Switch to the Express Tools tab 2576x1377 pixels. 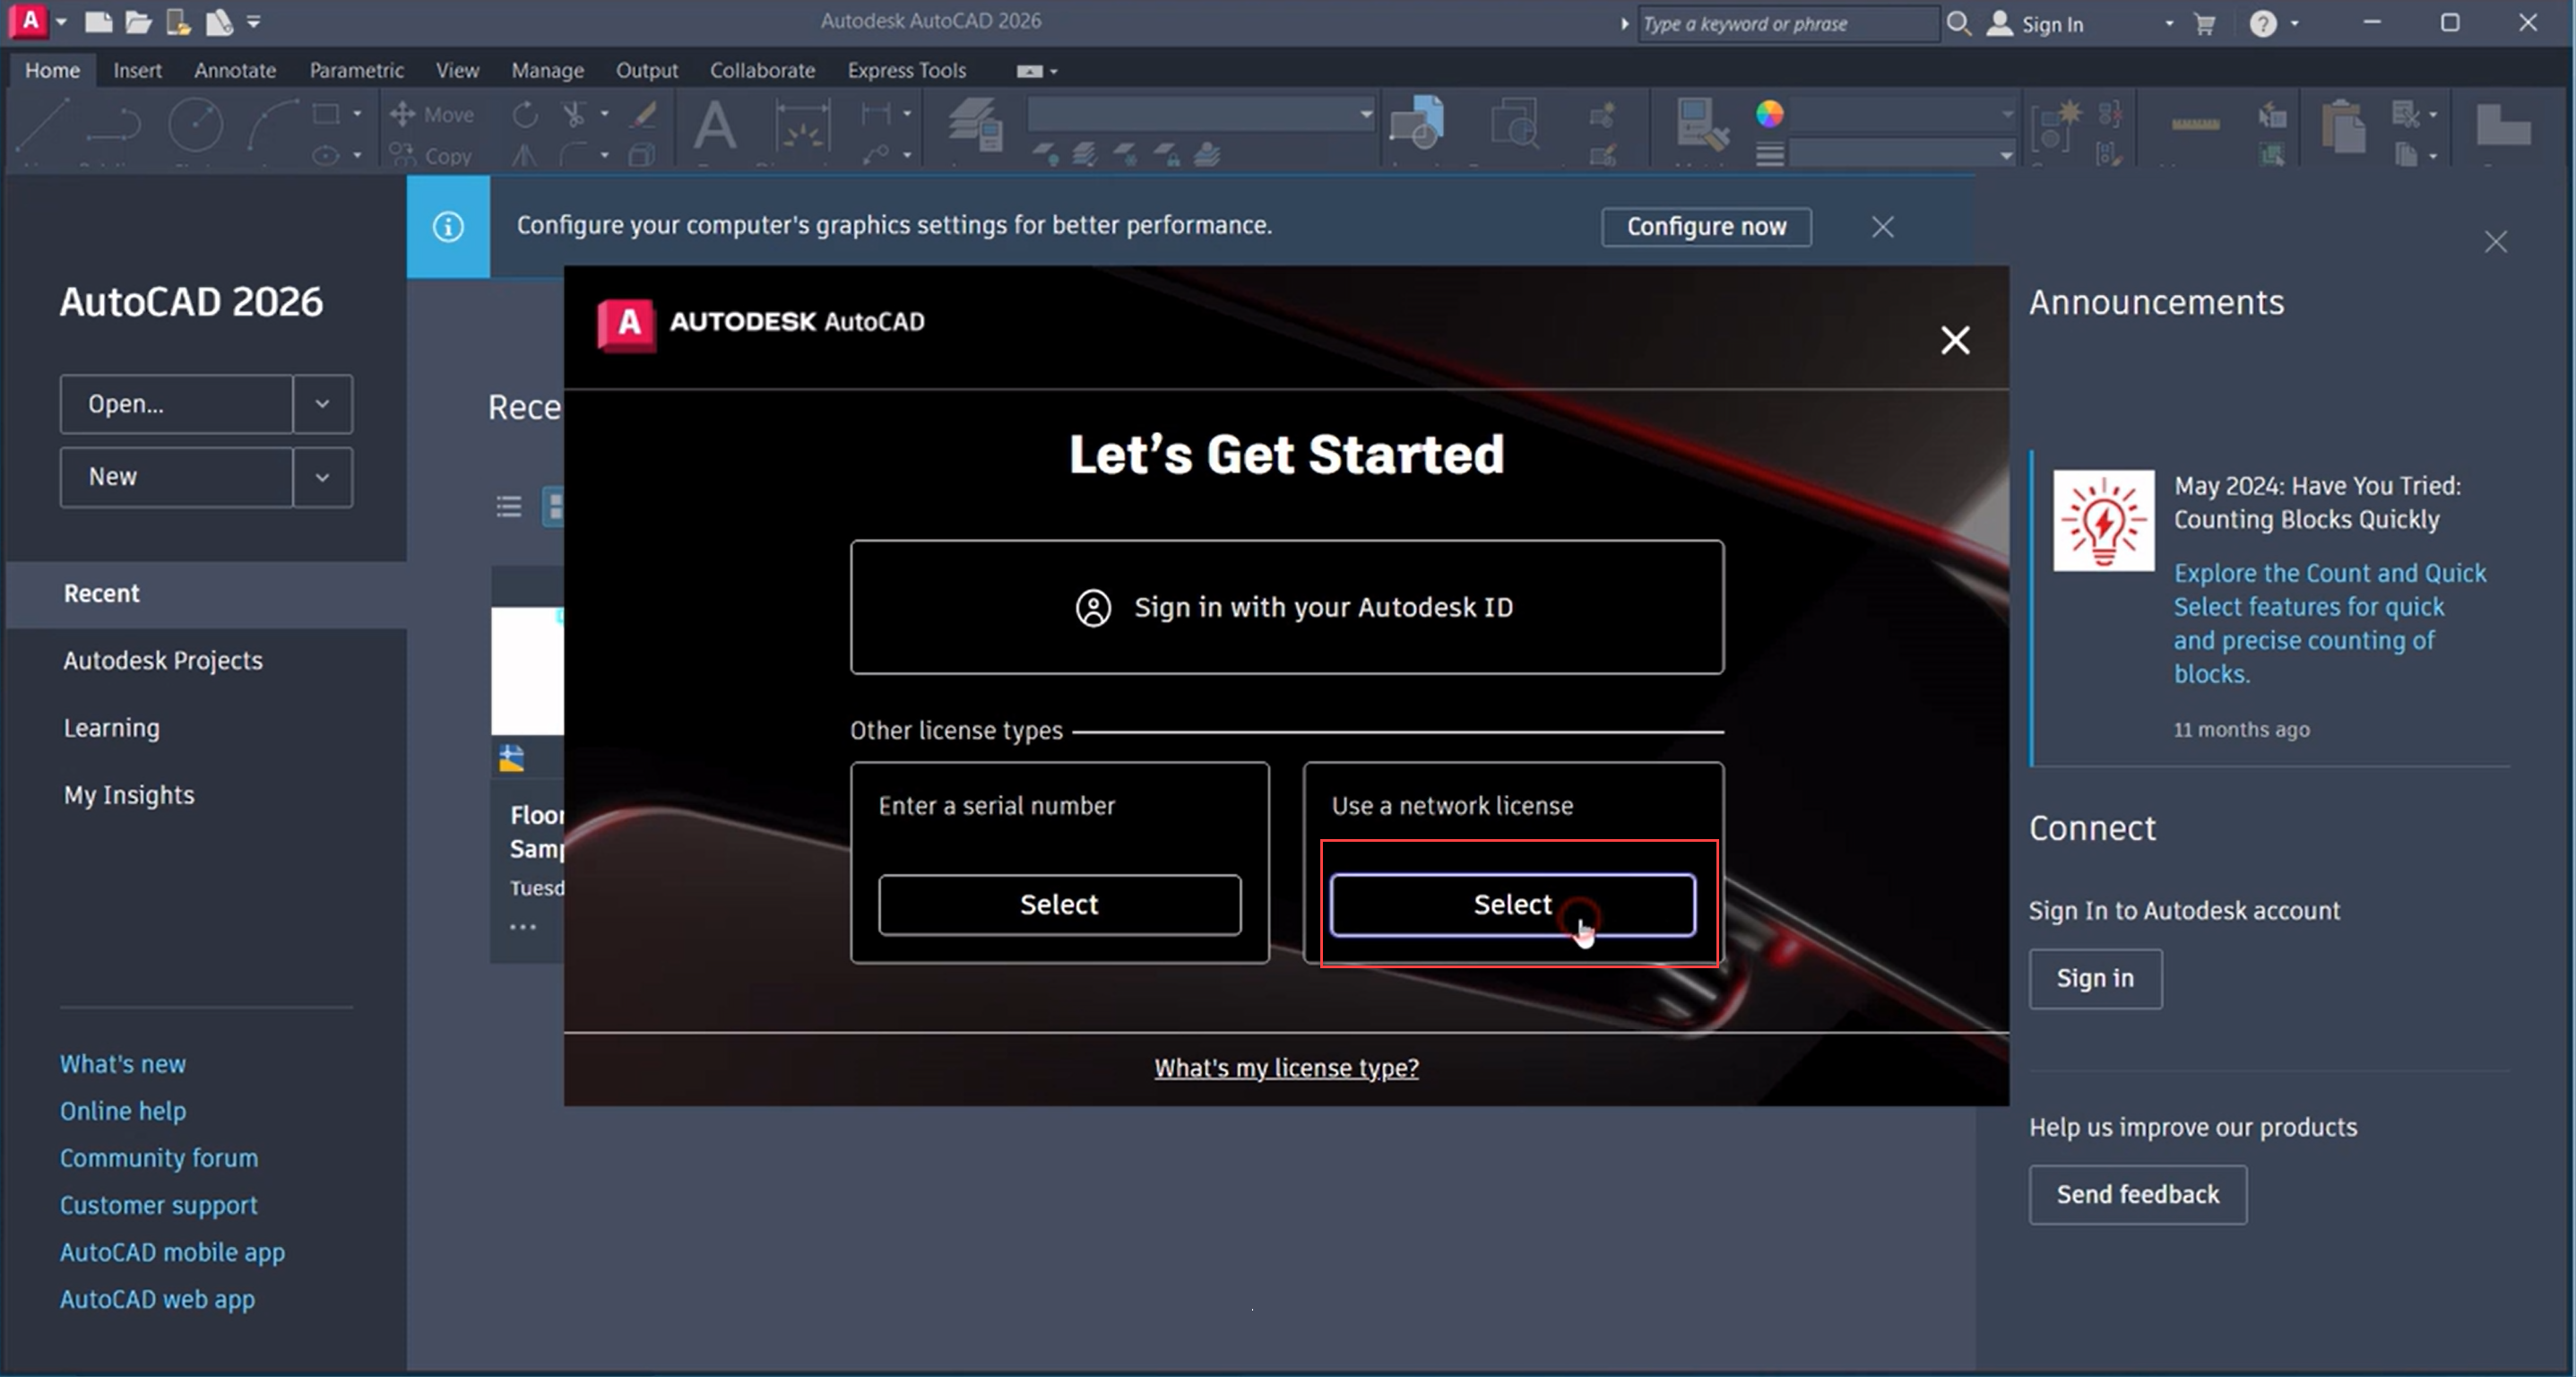point(906,70)
